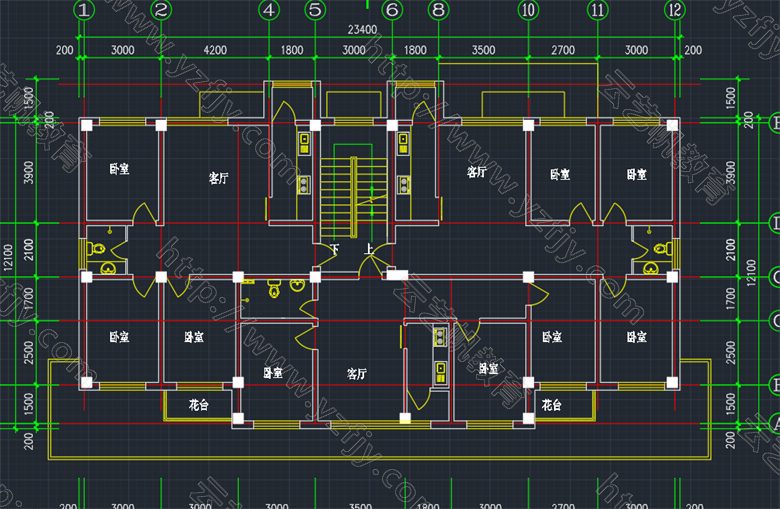Select the gas stove in the lower kitchen
This screenshot has height=509, width=780.
tap(440, 337)
